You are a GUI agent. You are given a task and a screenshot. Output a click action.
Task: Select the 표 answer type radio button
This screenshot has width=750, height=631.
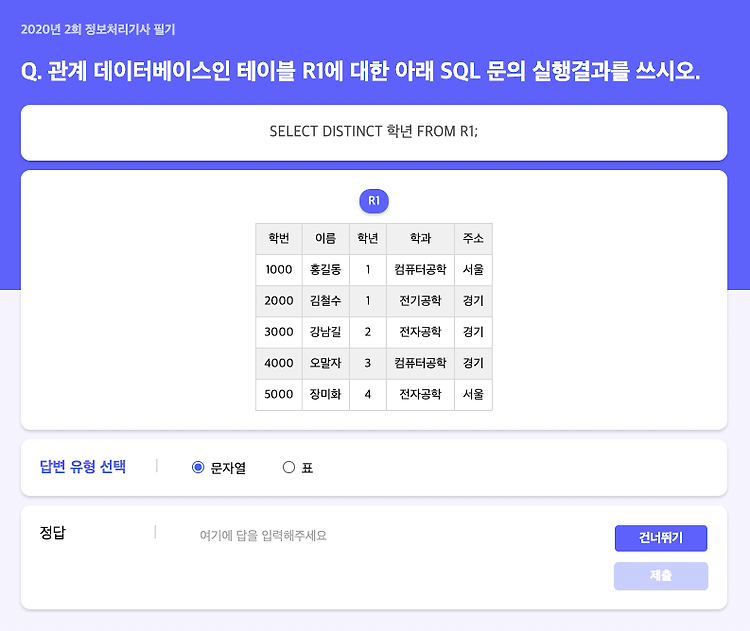(x=288, y=467)
